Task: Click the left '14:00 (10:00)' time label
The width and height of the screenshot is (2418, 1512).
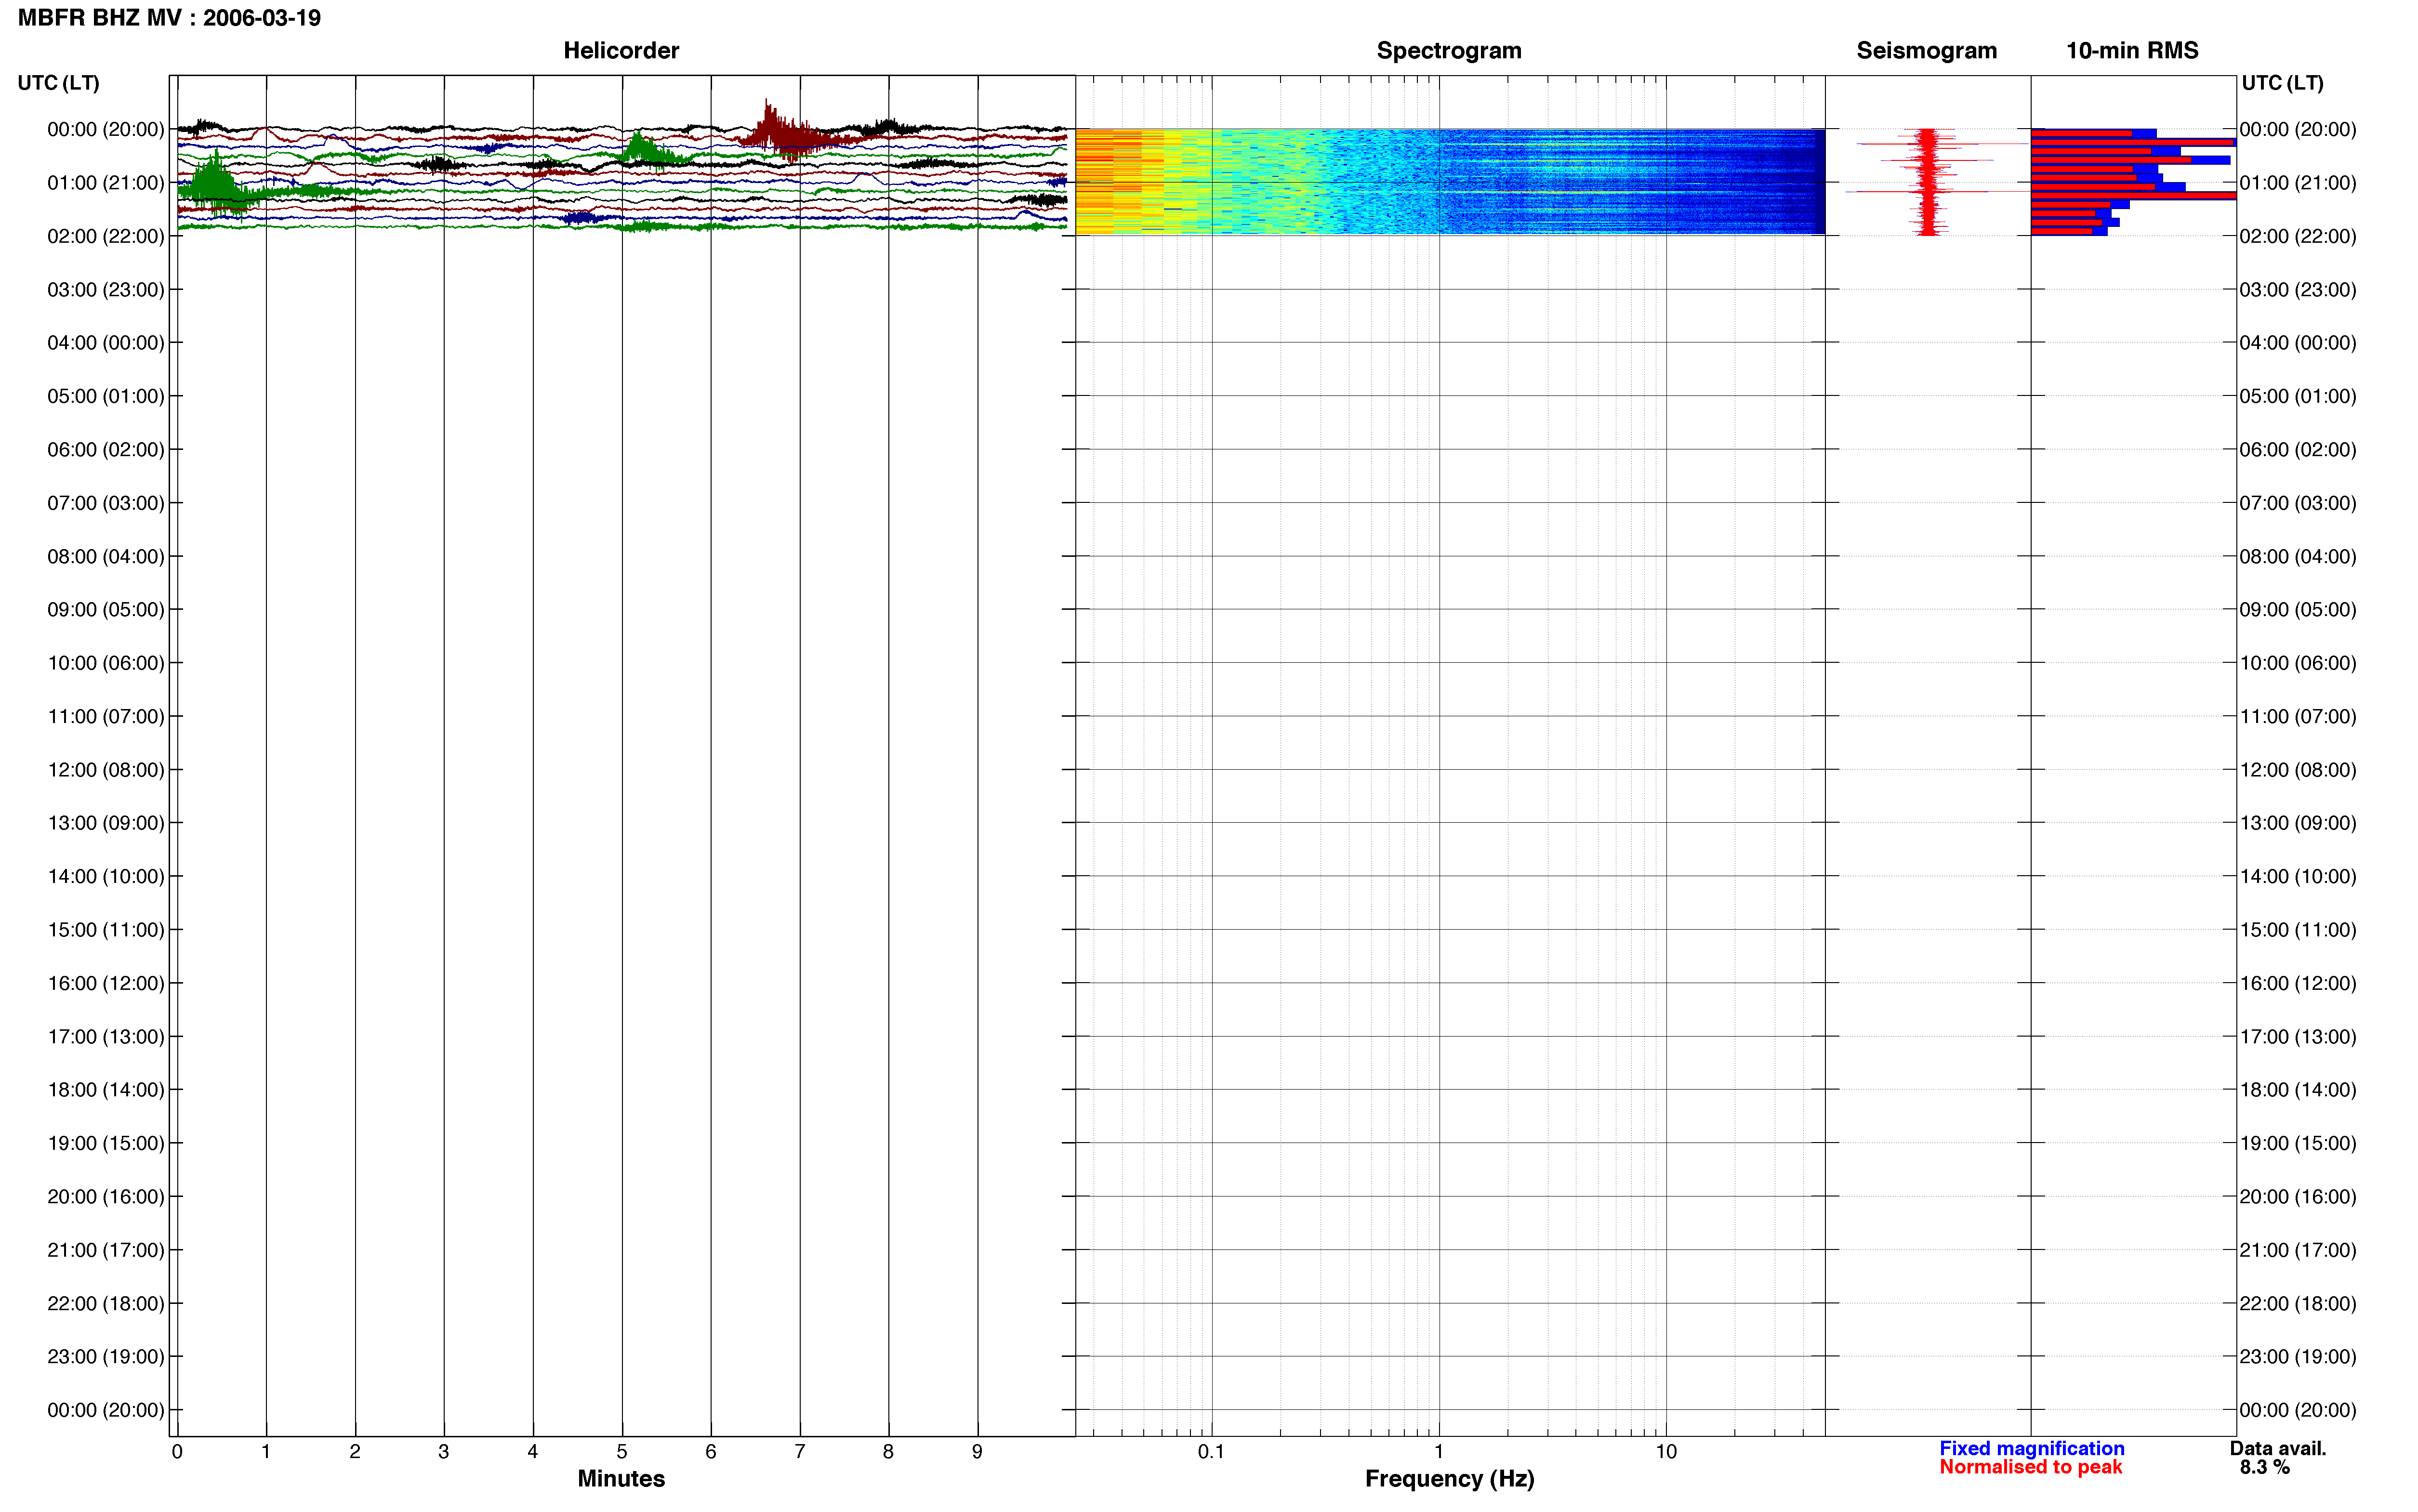Action: click(x=106, y=877)
